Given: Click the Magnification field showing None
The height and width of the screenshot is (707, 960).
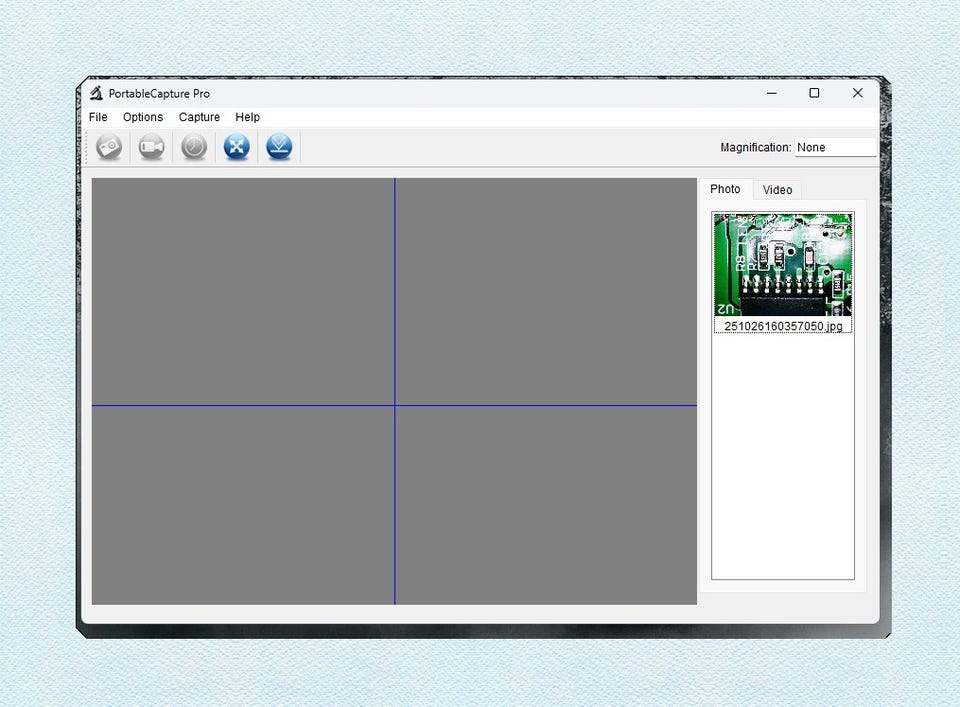Looking at the screenshot, I should click(x=836, y=148).
